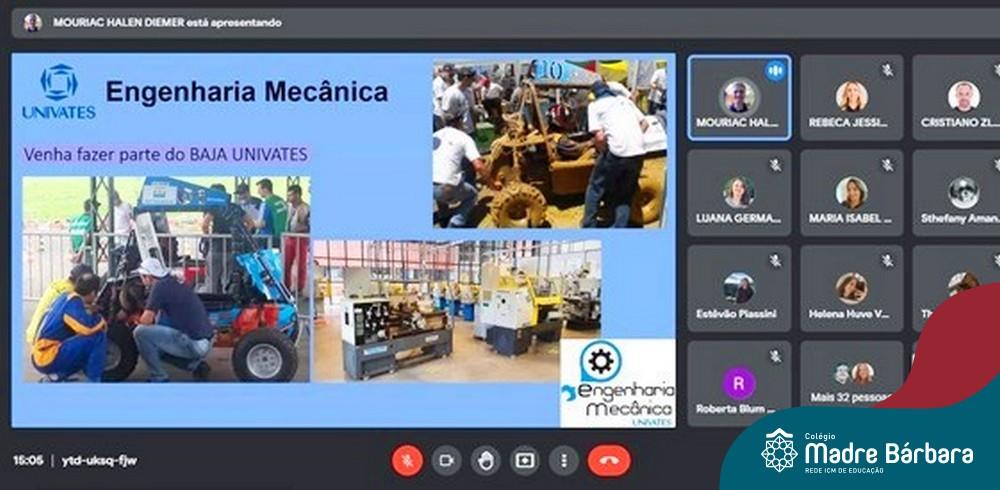
Task: Select CRISTIANO ZI... participant tile
Action: (x=957, y=98)
